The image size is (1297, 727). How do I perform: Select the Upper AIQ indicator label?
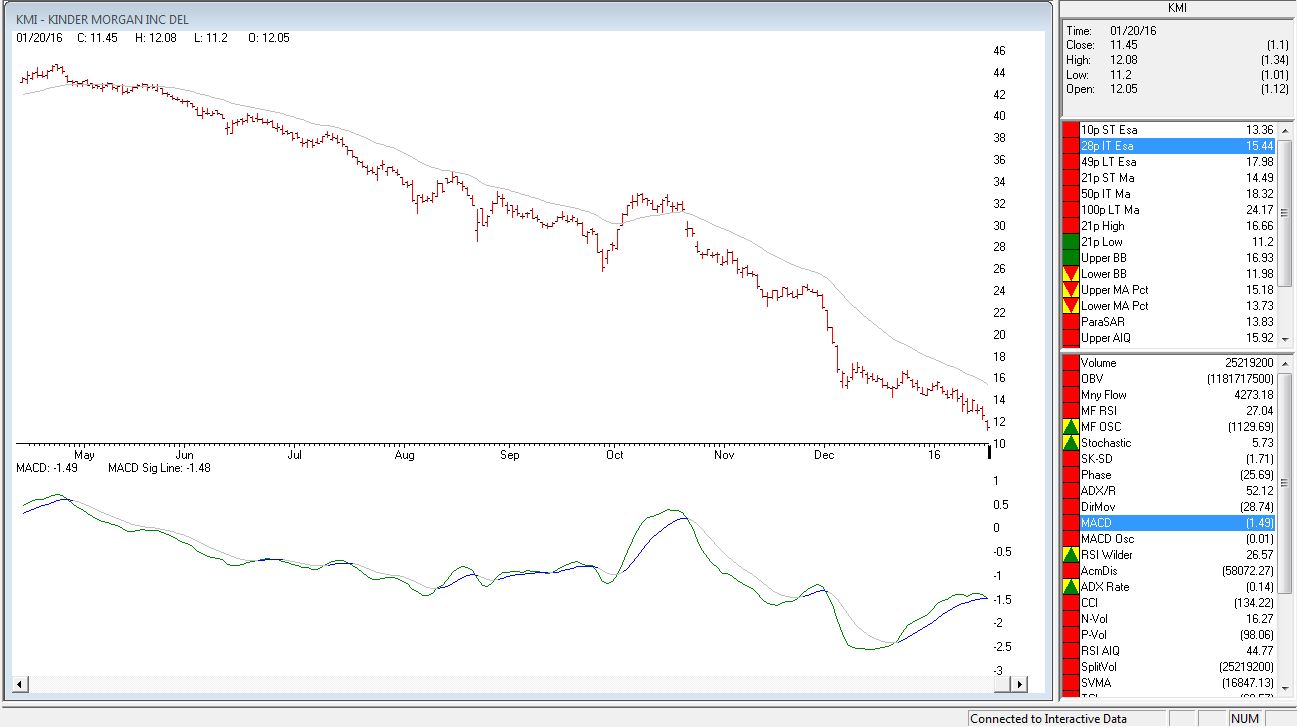tap(1104, 338)
